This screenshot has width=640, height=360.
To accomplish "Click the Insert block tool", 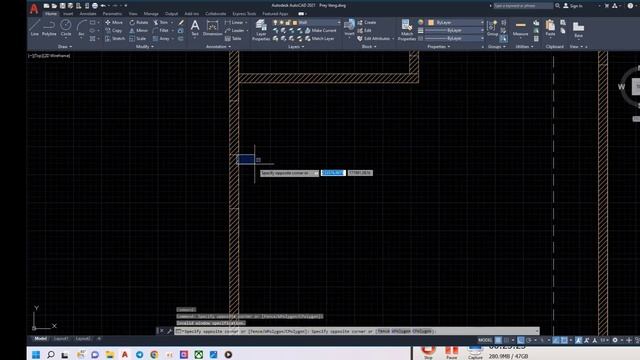I will point(349,28).
